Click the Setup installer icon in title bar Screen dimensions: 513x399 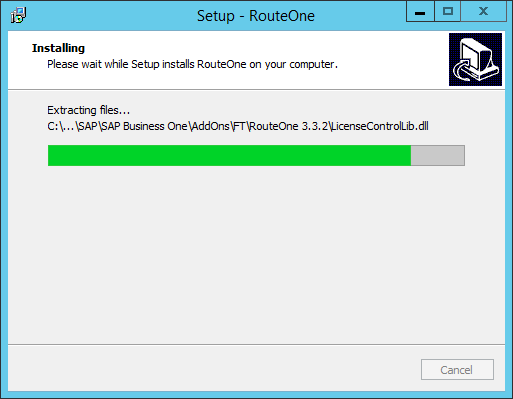coord(18,15)
